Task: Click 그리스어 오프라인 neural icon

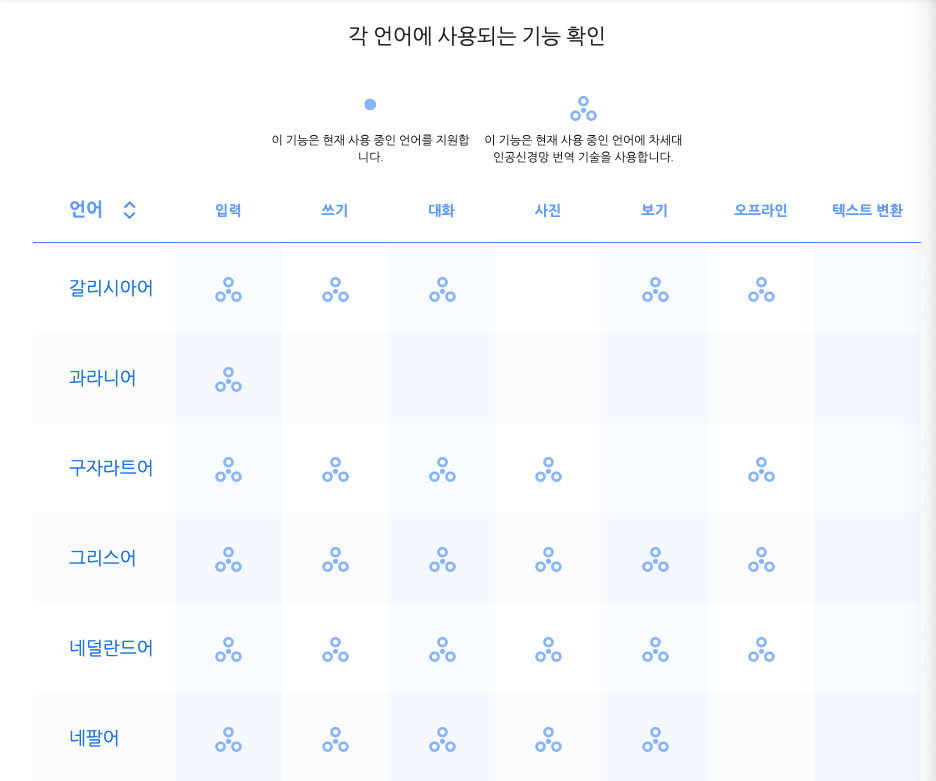Action: coord(761,560)
